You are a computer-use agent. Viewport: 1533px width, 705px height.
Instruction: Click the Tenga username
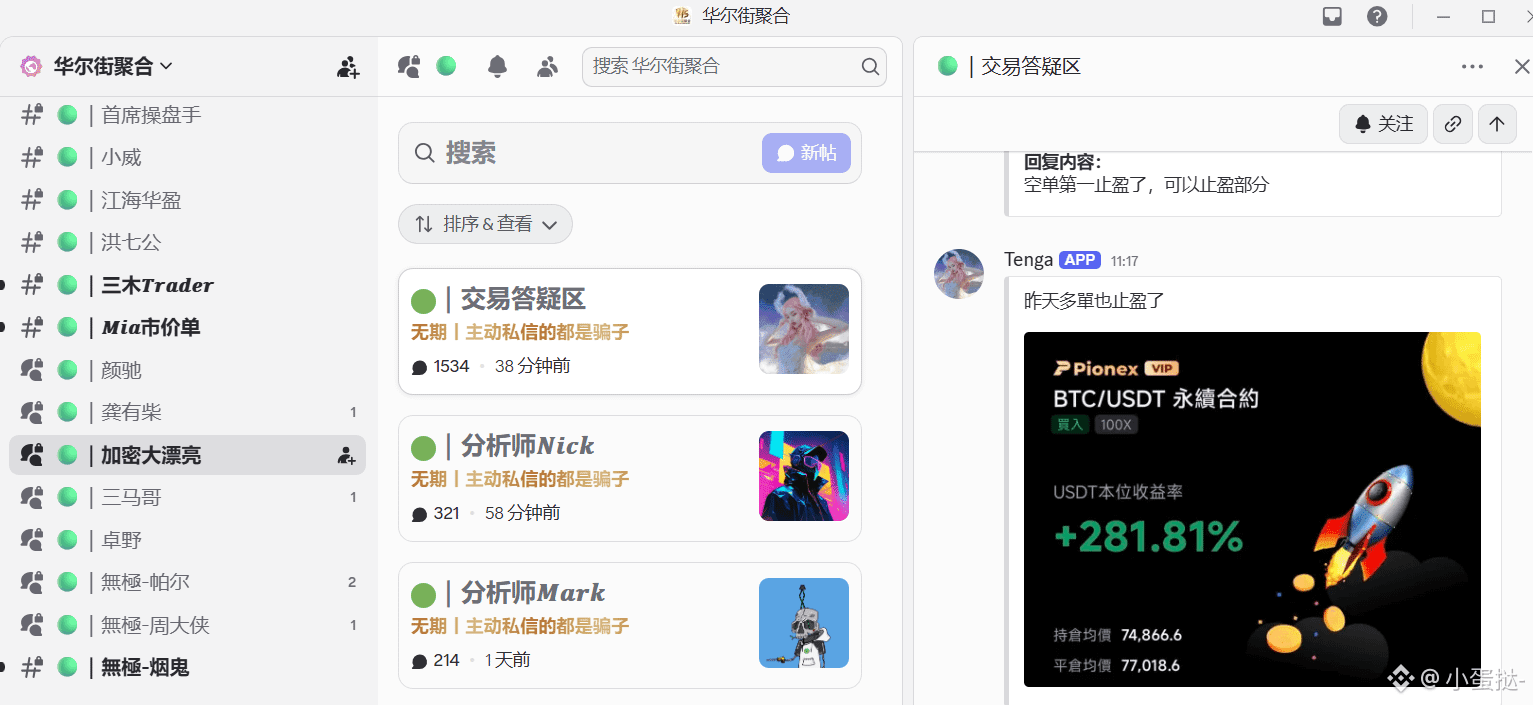(1028, 260)
